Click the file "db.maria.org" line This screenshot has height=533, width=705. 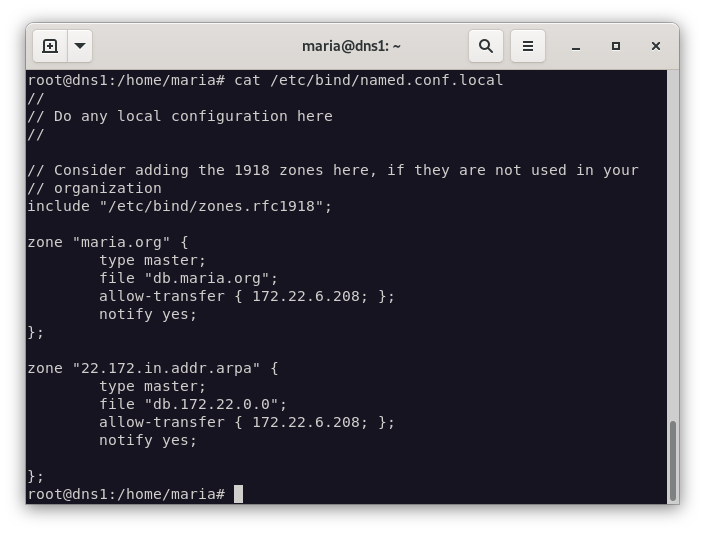click(188, 278)
